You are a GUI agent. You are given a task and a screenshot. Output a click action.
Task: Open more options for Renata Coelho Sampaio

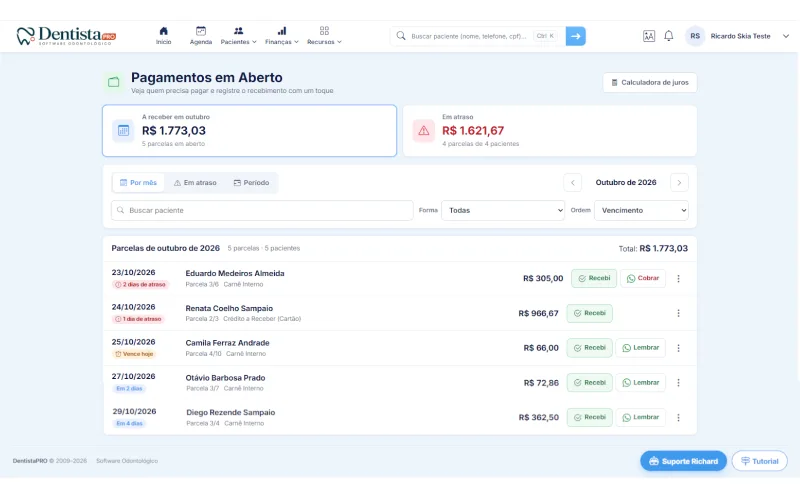tap(678, 313)
